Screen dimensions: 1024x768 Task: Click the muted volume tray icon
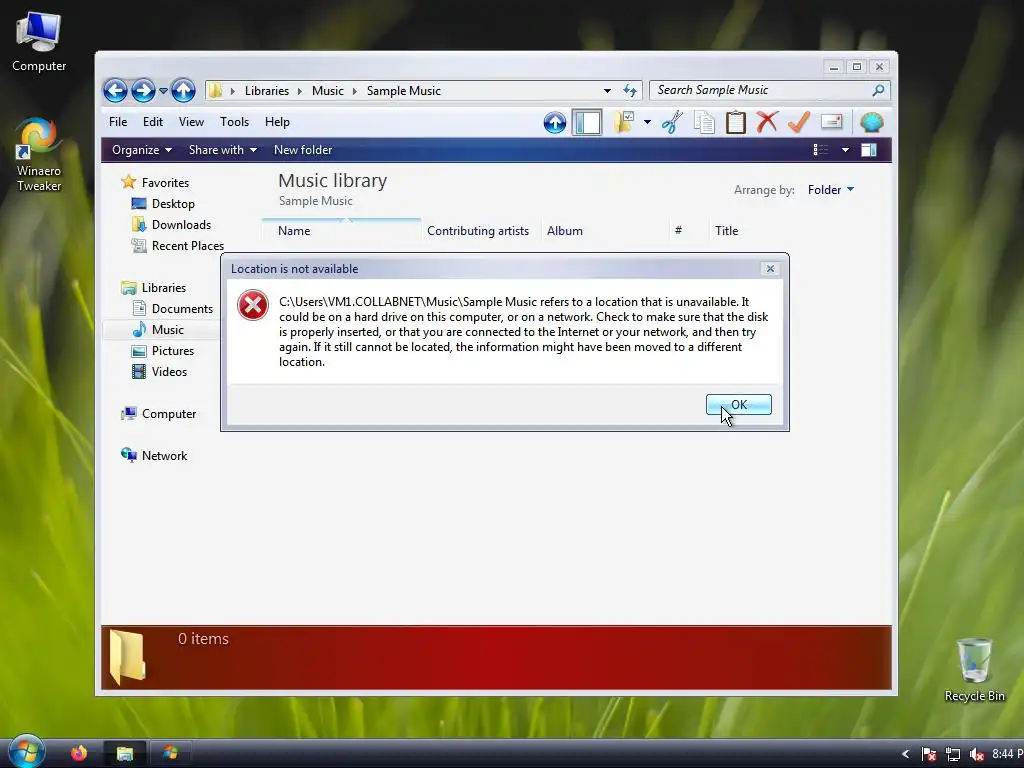coord(976,755)
